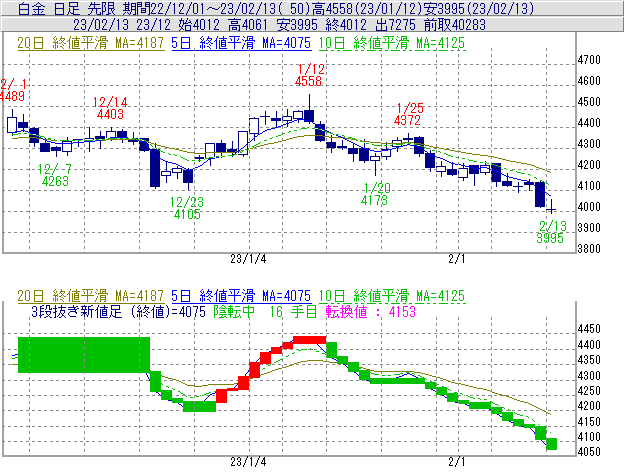Click the 10日 終値平滑 MA=4125 legend in candlestick chart
This screenshot has width=624, height=475.
(x=392, y=43)
